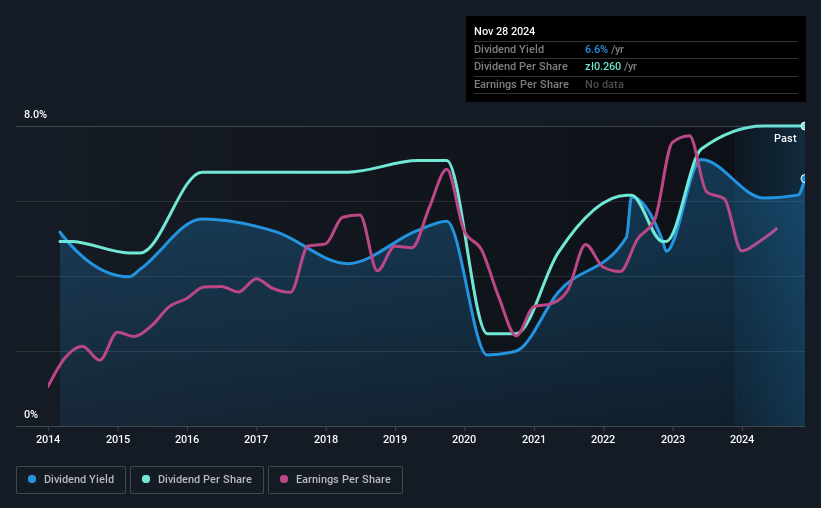Click the 2014 x-axis label
Screen dimensions: 821x508
point(48,439)
